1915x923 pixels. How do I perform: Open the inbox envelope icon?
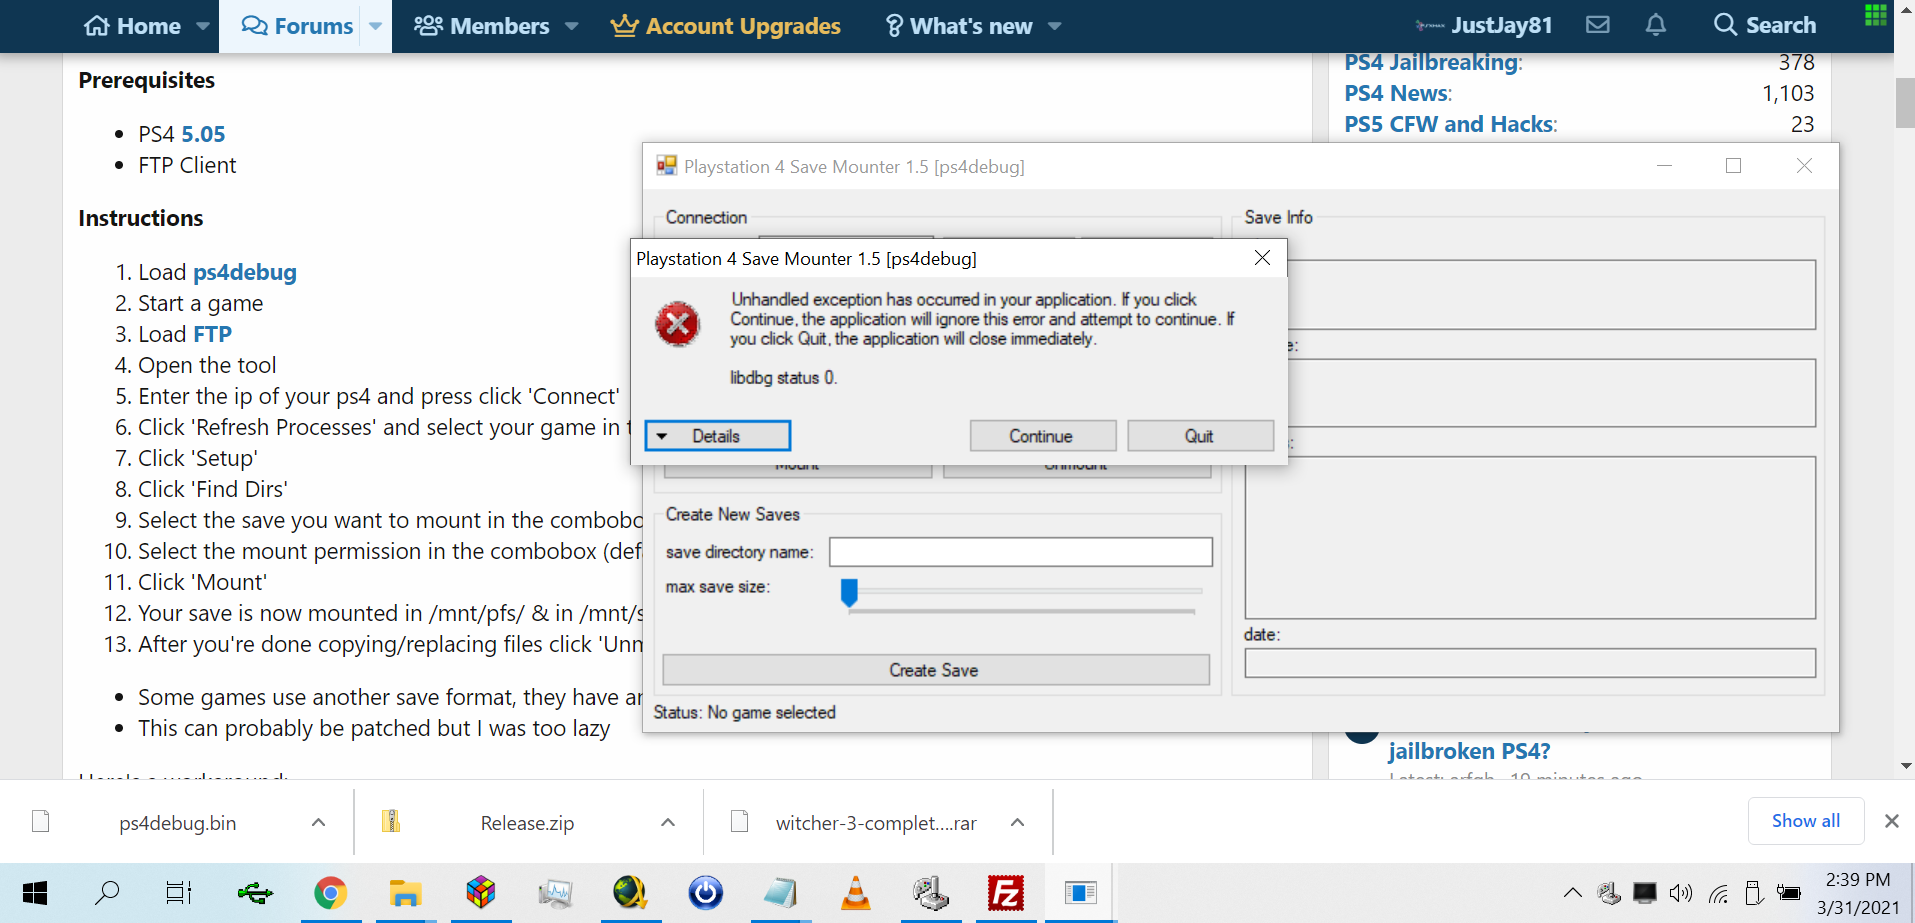[x=1598, y=25]
